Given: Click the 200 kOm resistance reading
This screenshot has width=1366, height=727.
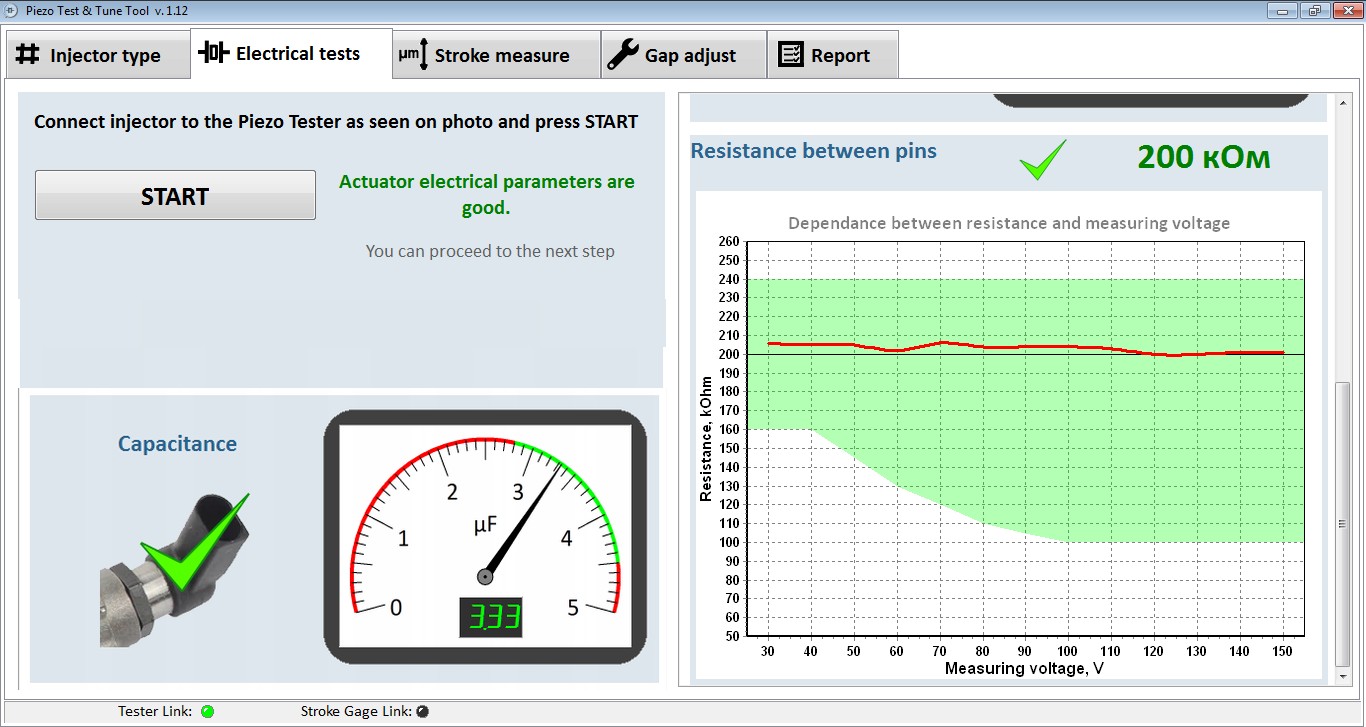Looking at the screenshot, I should 1204,157.
